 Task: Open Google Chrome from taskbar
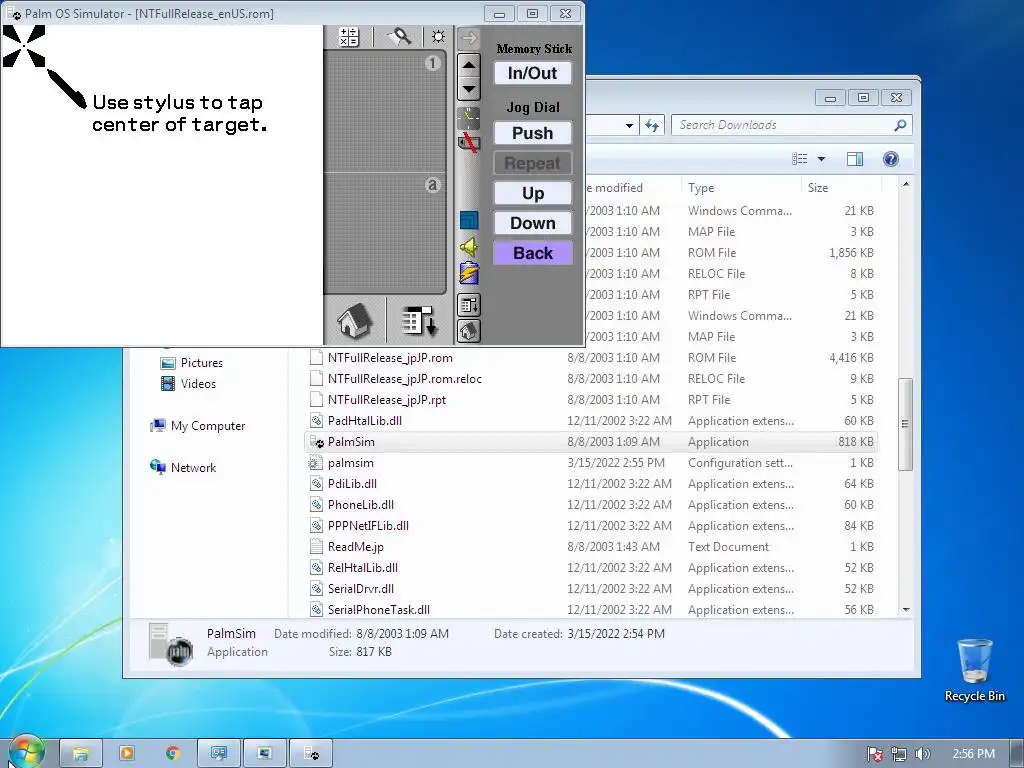[172, 754]
